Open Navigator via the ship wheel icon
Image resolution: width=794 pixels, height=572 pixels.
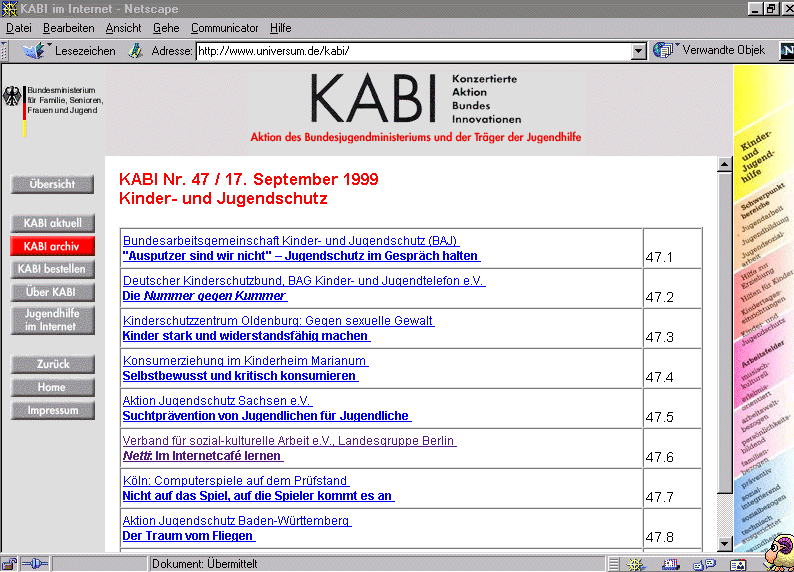tap(636, 564)
